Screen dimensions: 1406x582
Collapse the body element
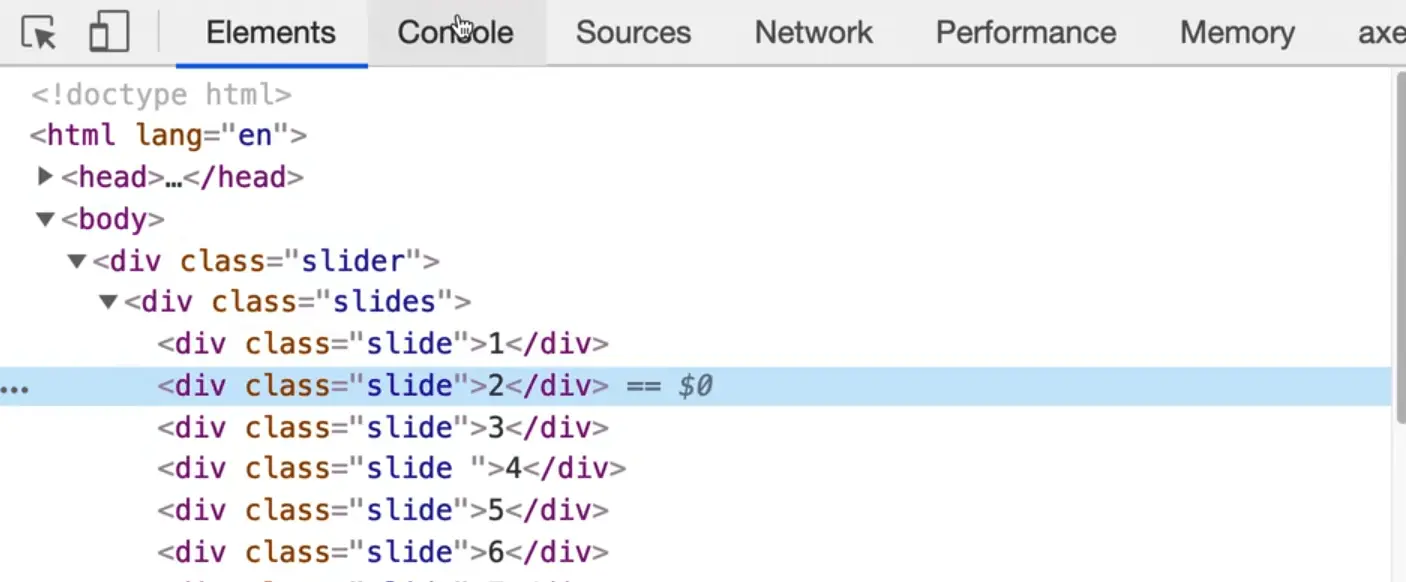(45, 219)
